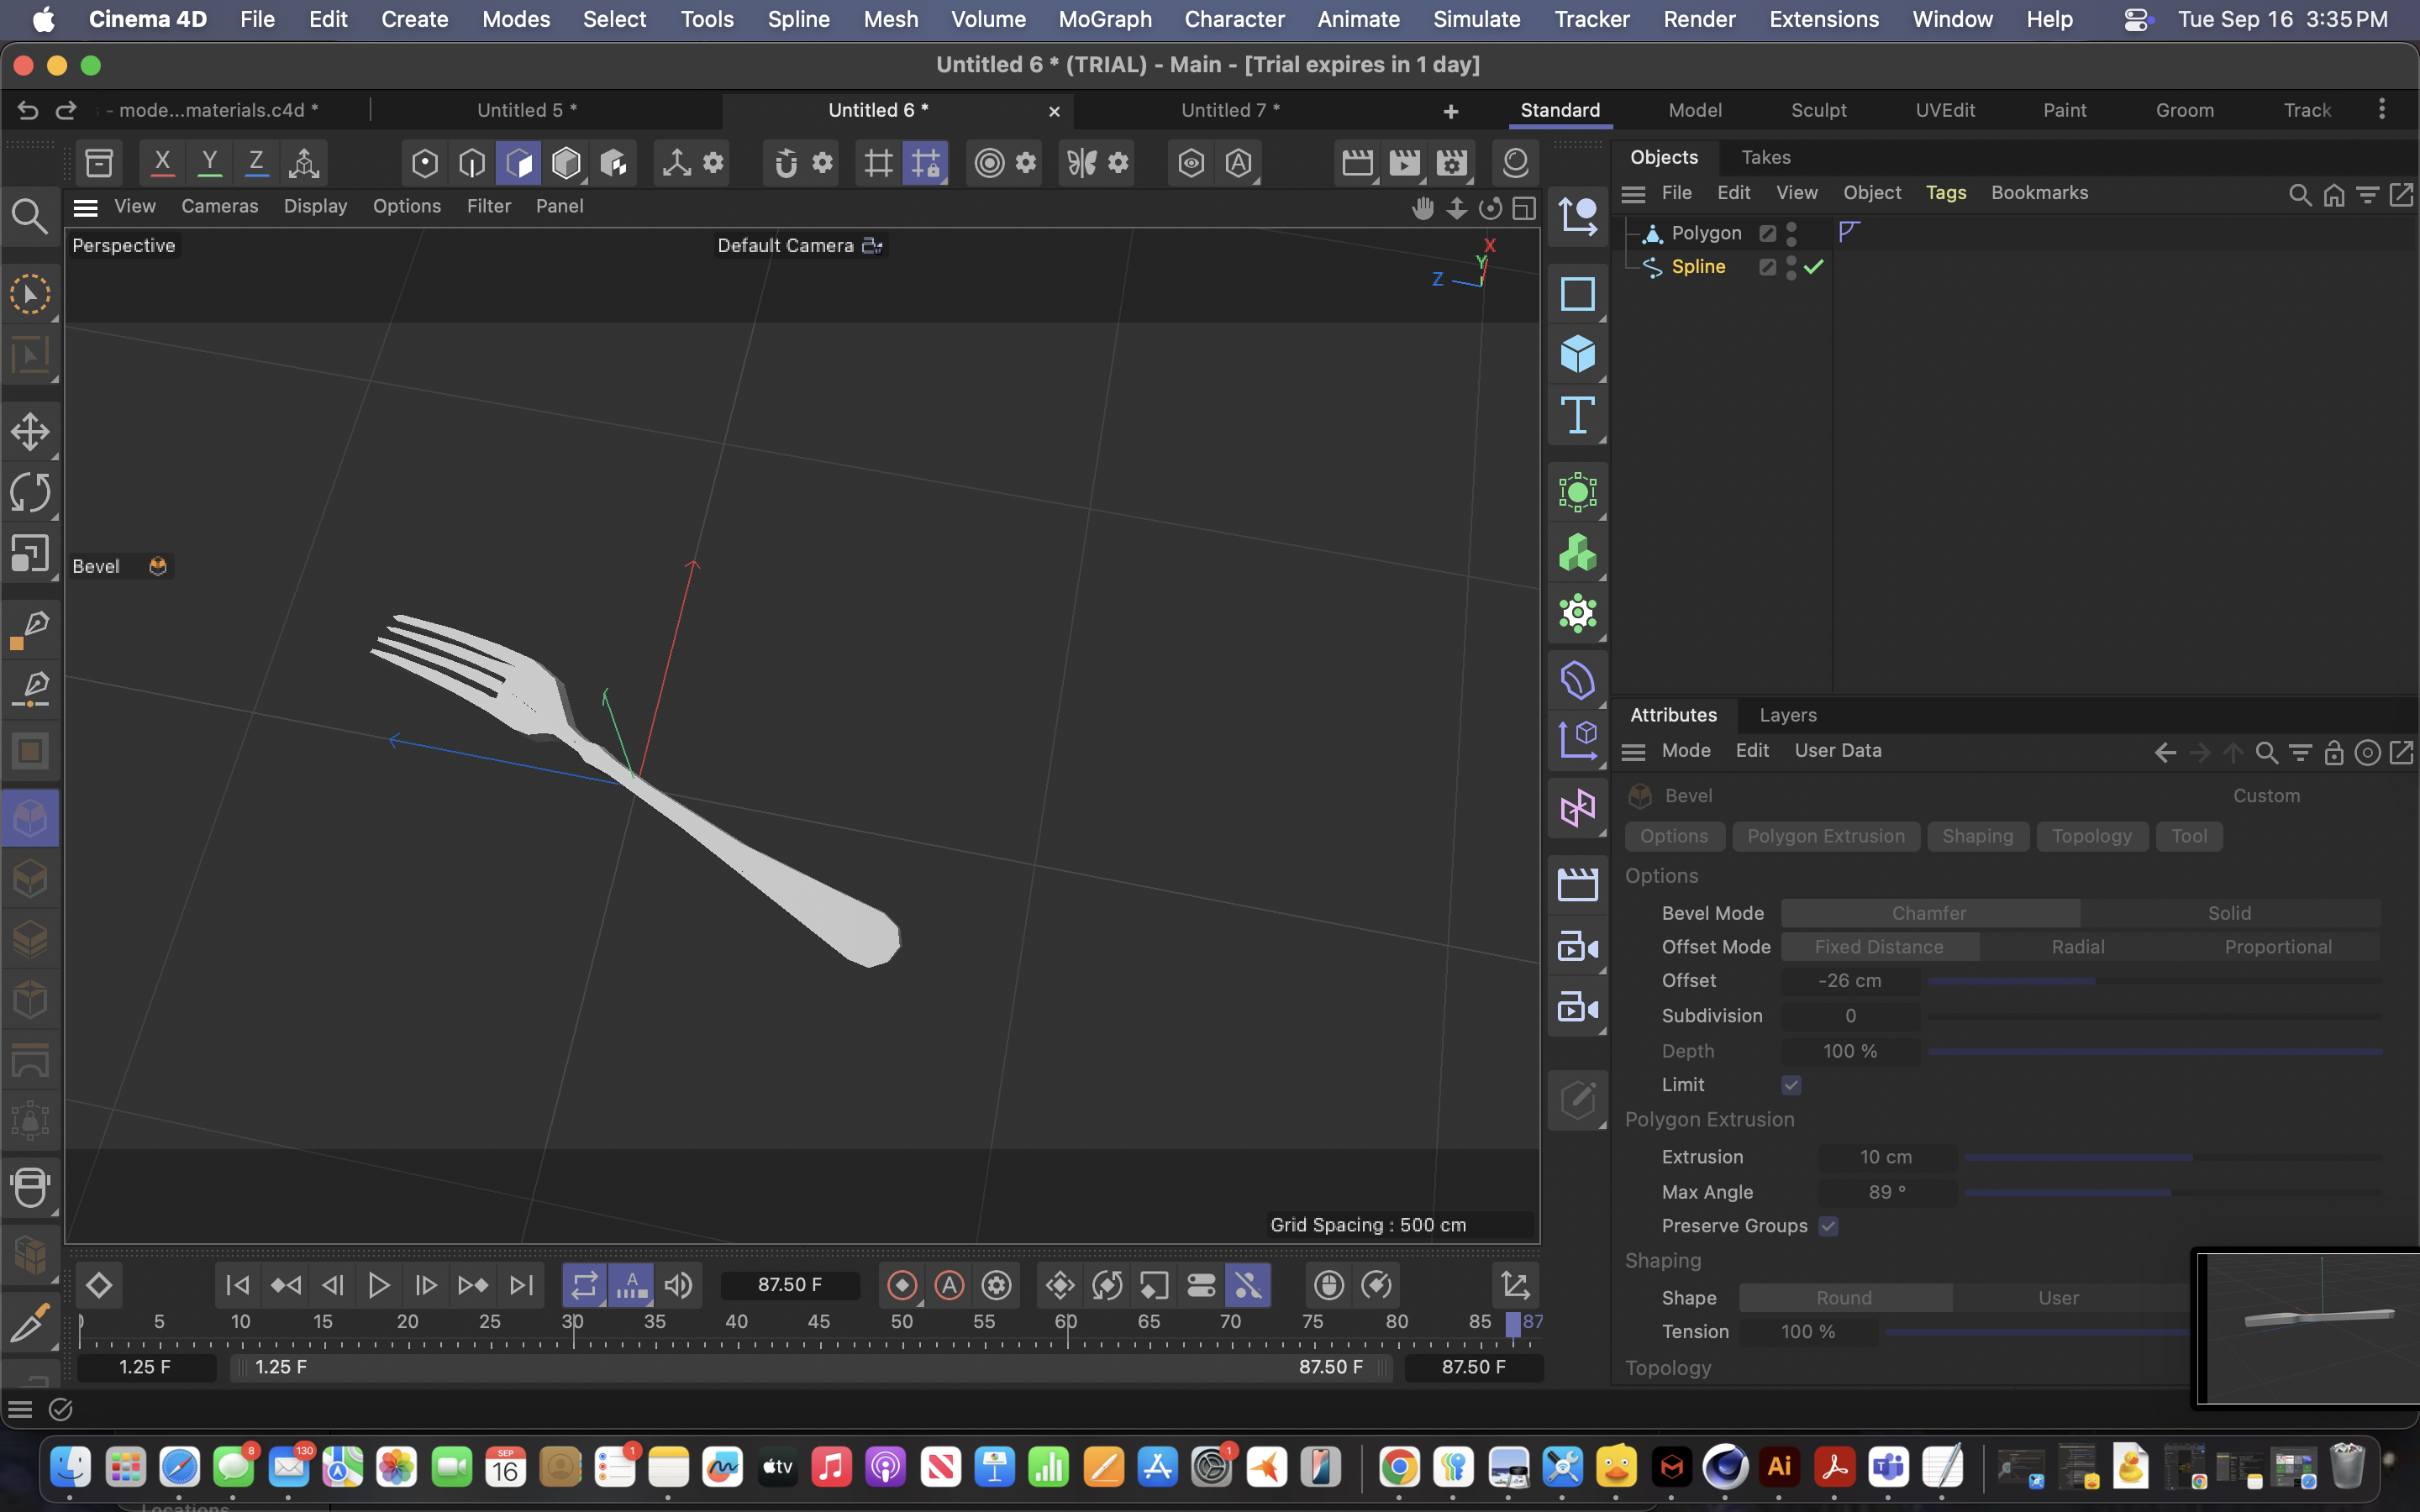
Task: Add a Cube primitive object
Action: point(1577,354)
